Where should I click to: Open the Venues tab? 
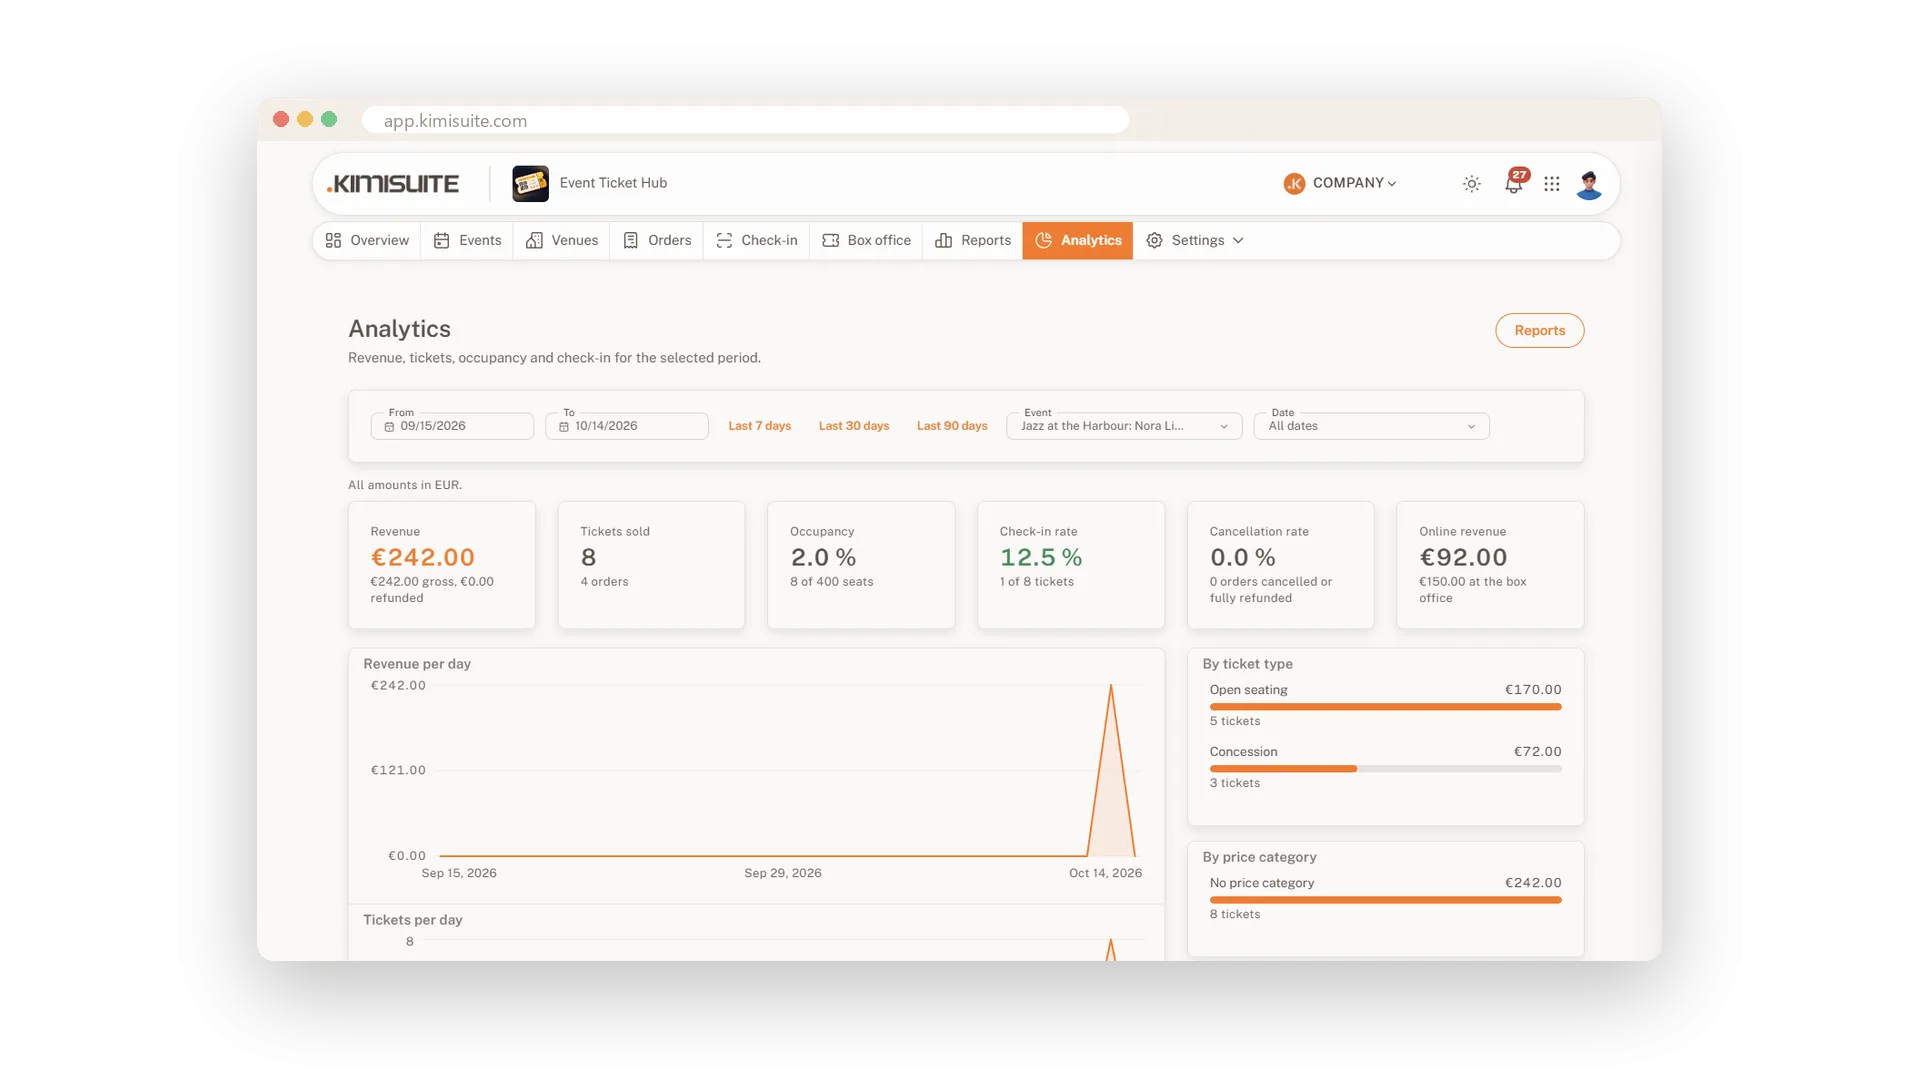click(x=562, y=241)
